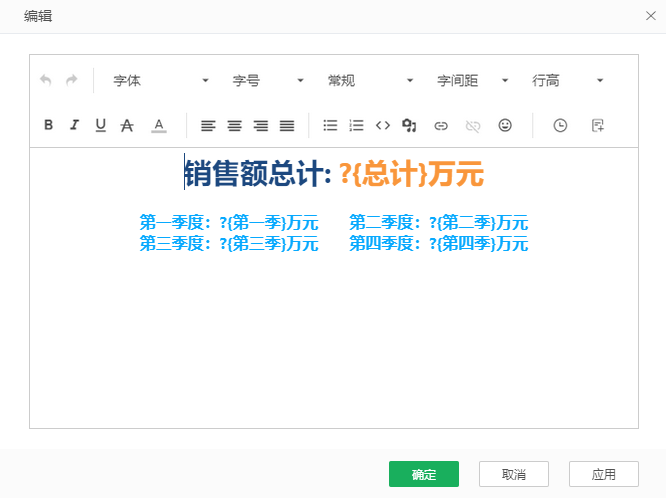Click the code view icon

pyautogui.click(x=383, y=125)
